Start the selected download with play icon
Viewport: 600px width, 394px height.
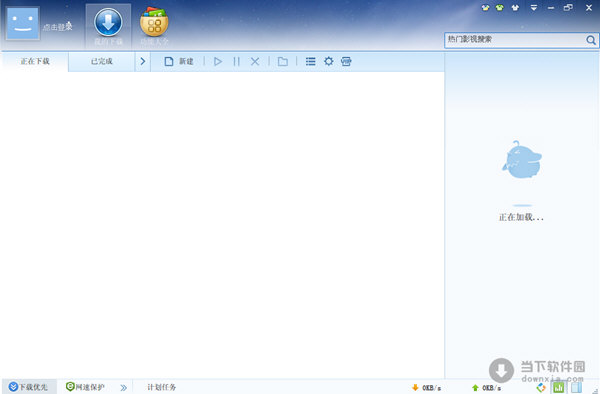(x=218, y=62)
